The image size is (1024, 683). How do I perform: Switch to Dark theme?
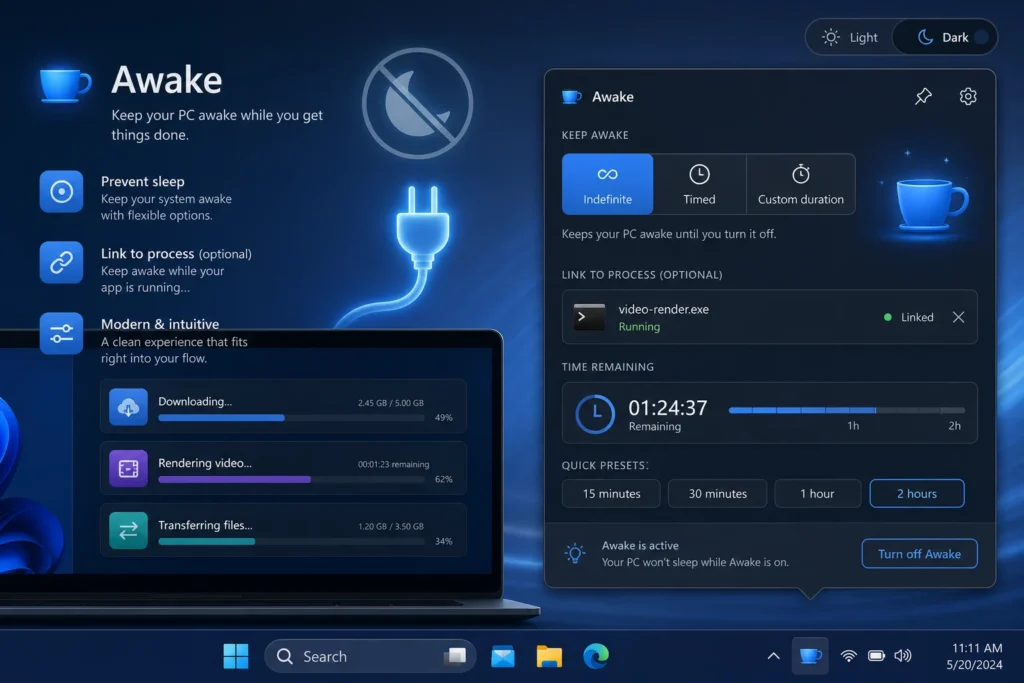coord(945,37)
